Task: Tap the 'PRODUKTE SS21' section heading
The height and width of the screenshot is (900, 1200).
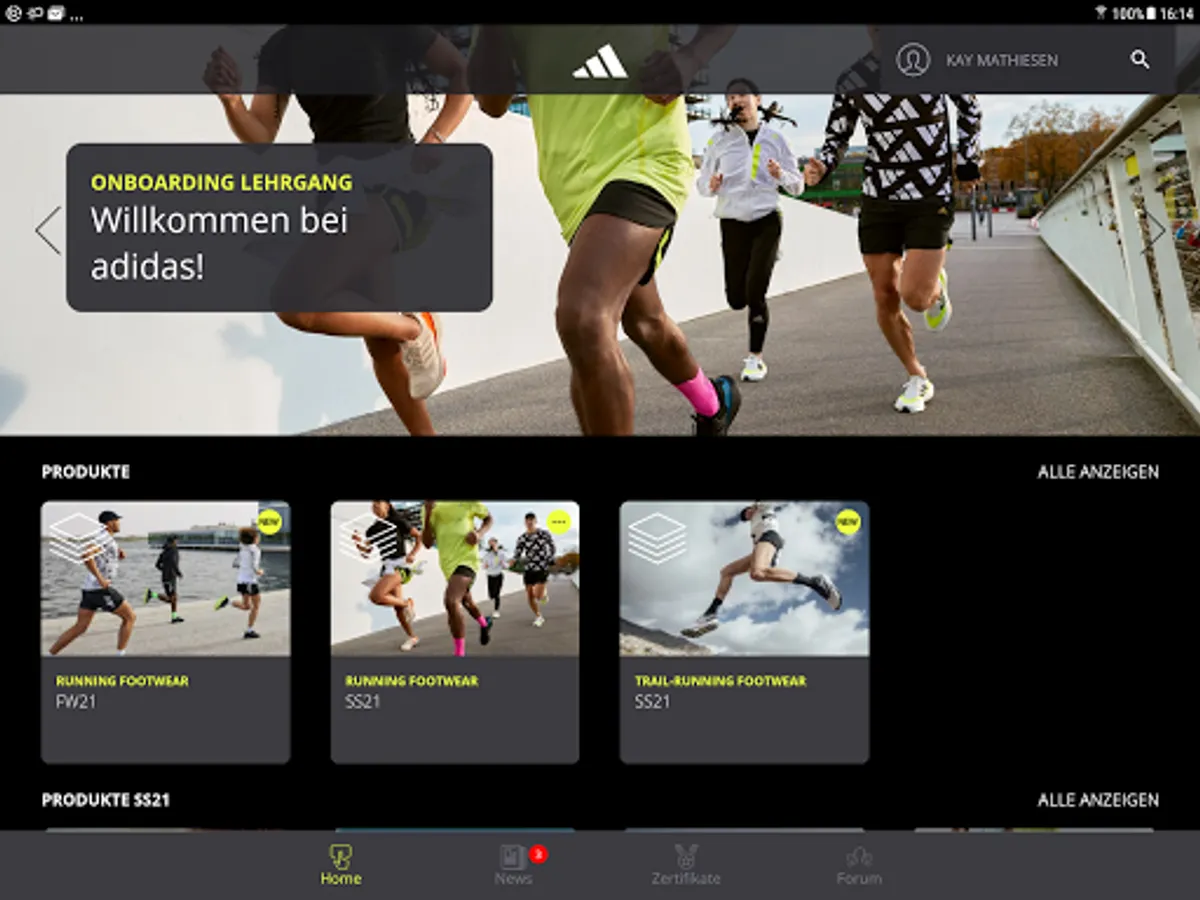Action: click(106, 800)
